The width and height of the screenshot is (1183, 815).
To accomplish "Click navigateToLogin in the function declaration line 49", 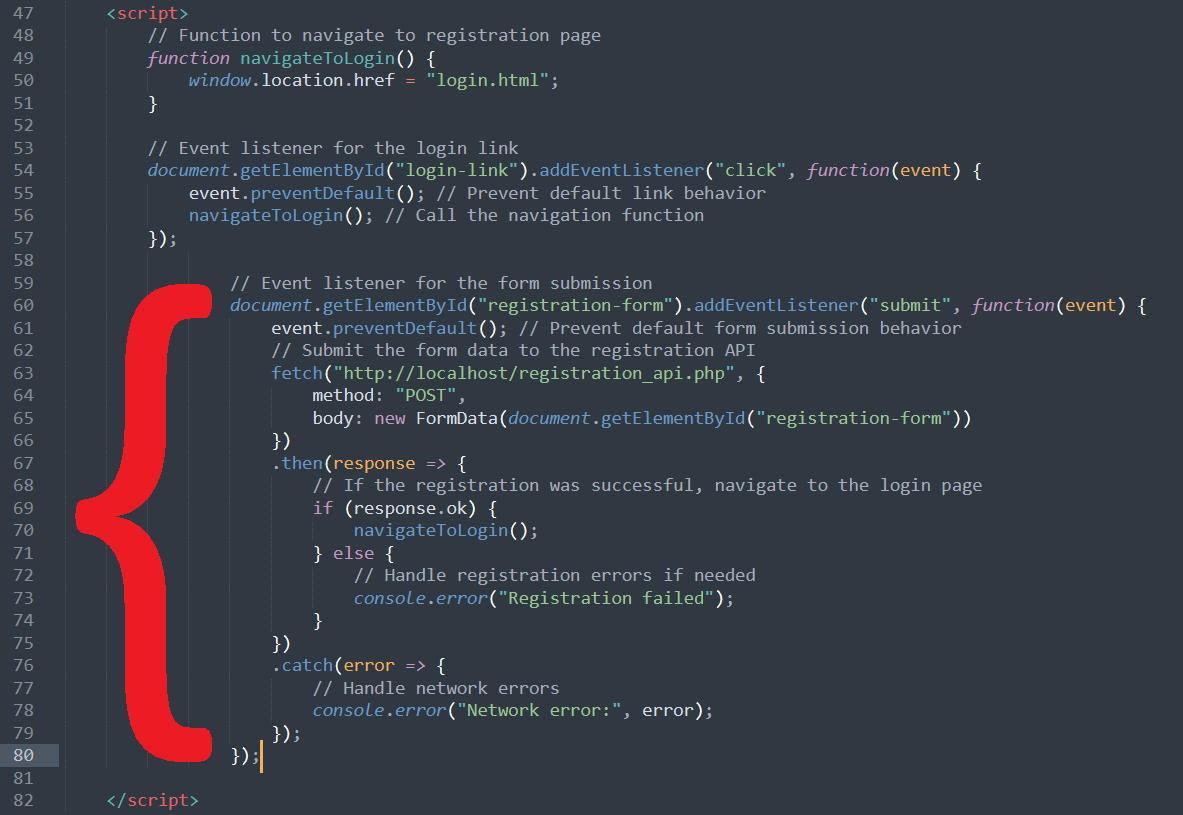I will point(318,58).
